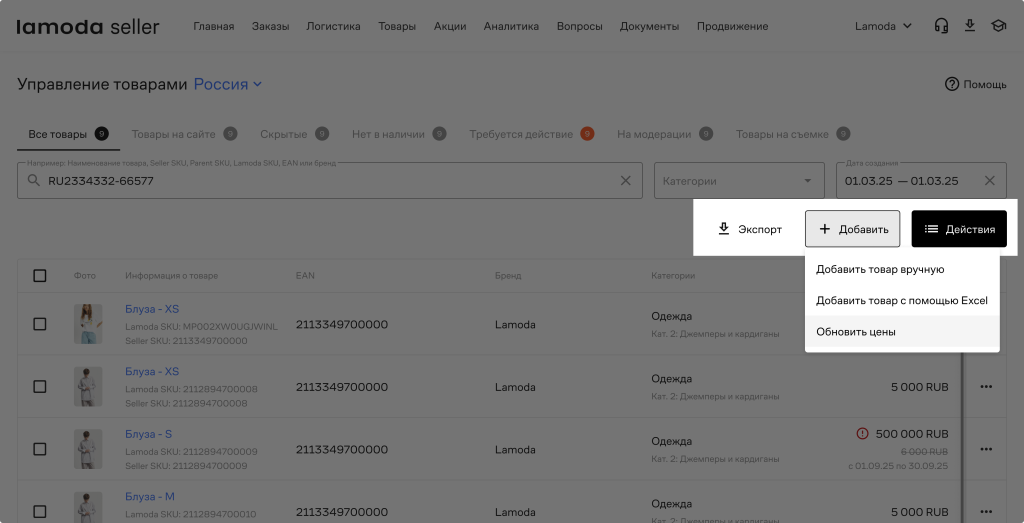The image size is (1024, 523).
Task: Open the Документы menu
Action: (649, 26)
